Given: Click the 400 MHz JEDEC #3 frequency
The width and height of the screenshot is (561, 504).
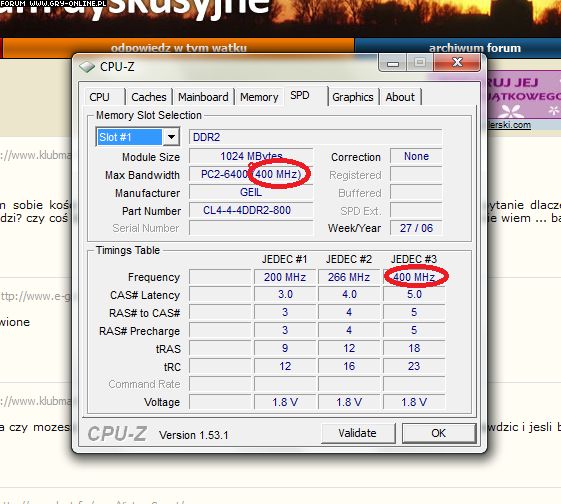Looking at the screenshot, I should click(x=414, y=277).
